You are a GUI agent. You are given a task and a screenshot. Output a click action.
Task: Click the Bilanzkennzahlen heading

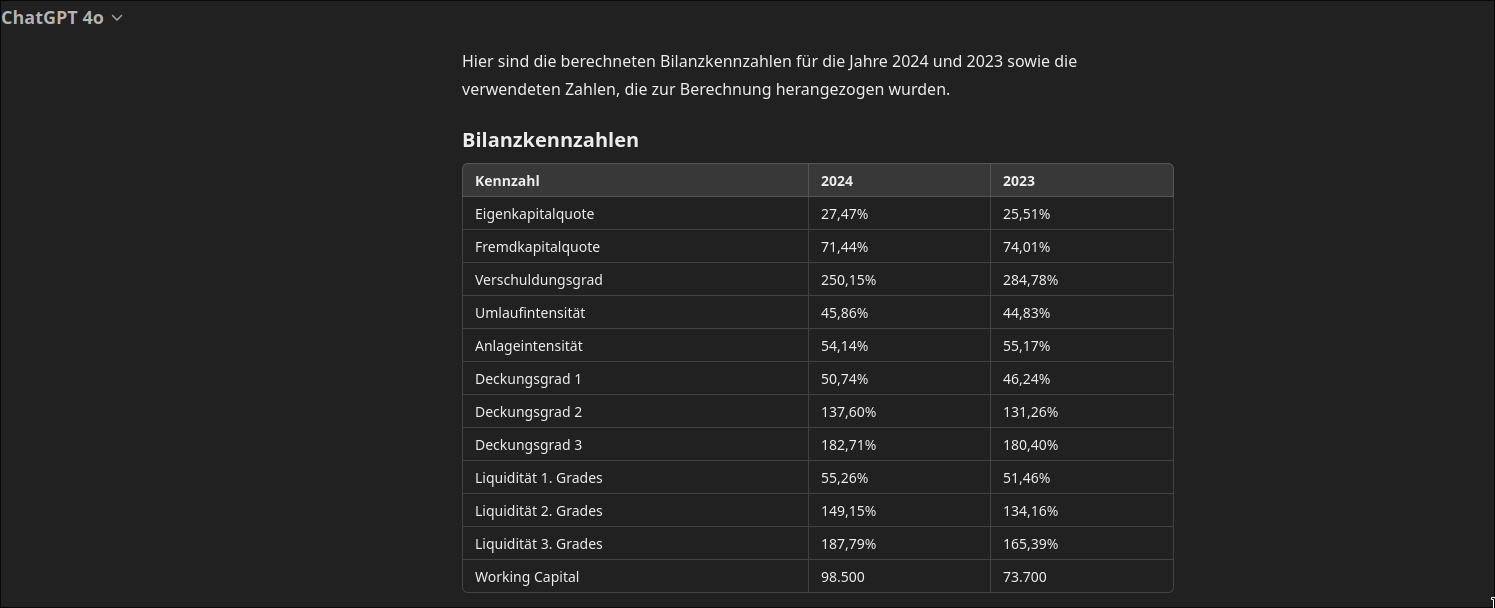[550, 140]
